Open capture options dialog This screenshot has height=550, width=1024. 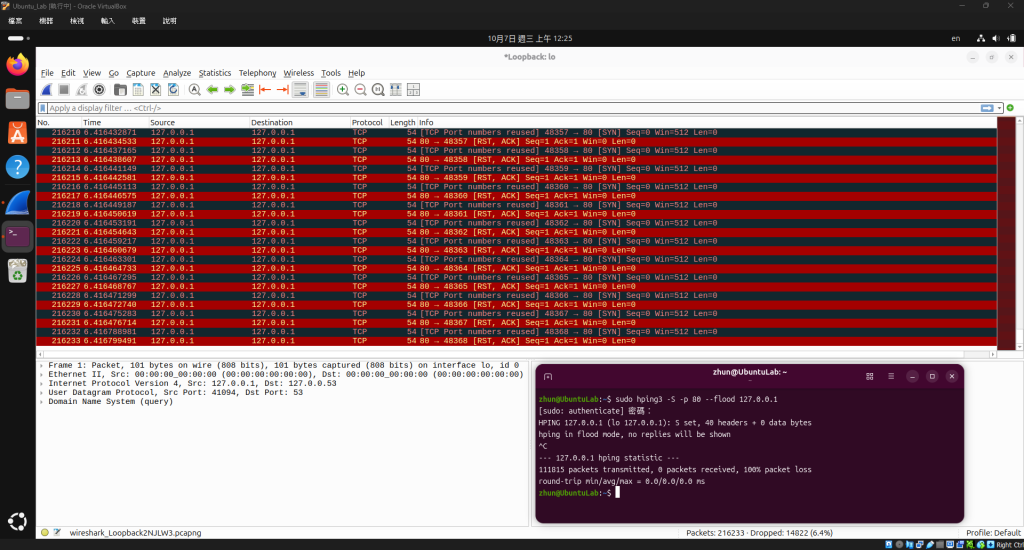click(99, 90)
